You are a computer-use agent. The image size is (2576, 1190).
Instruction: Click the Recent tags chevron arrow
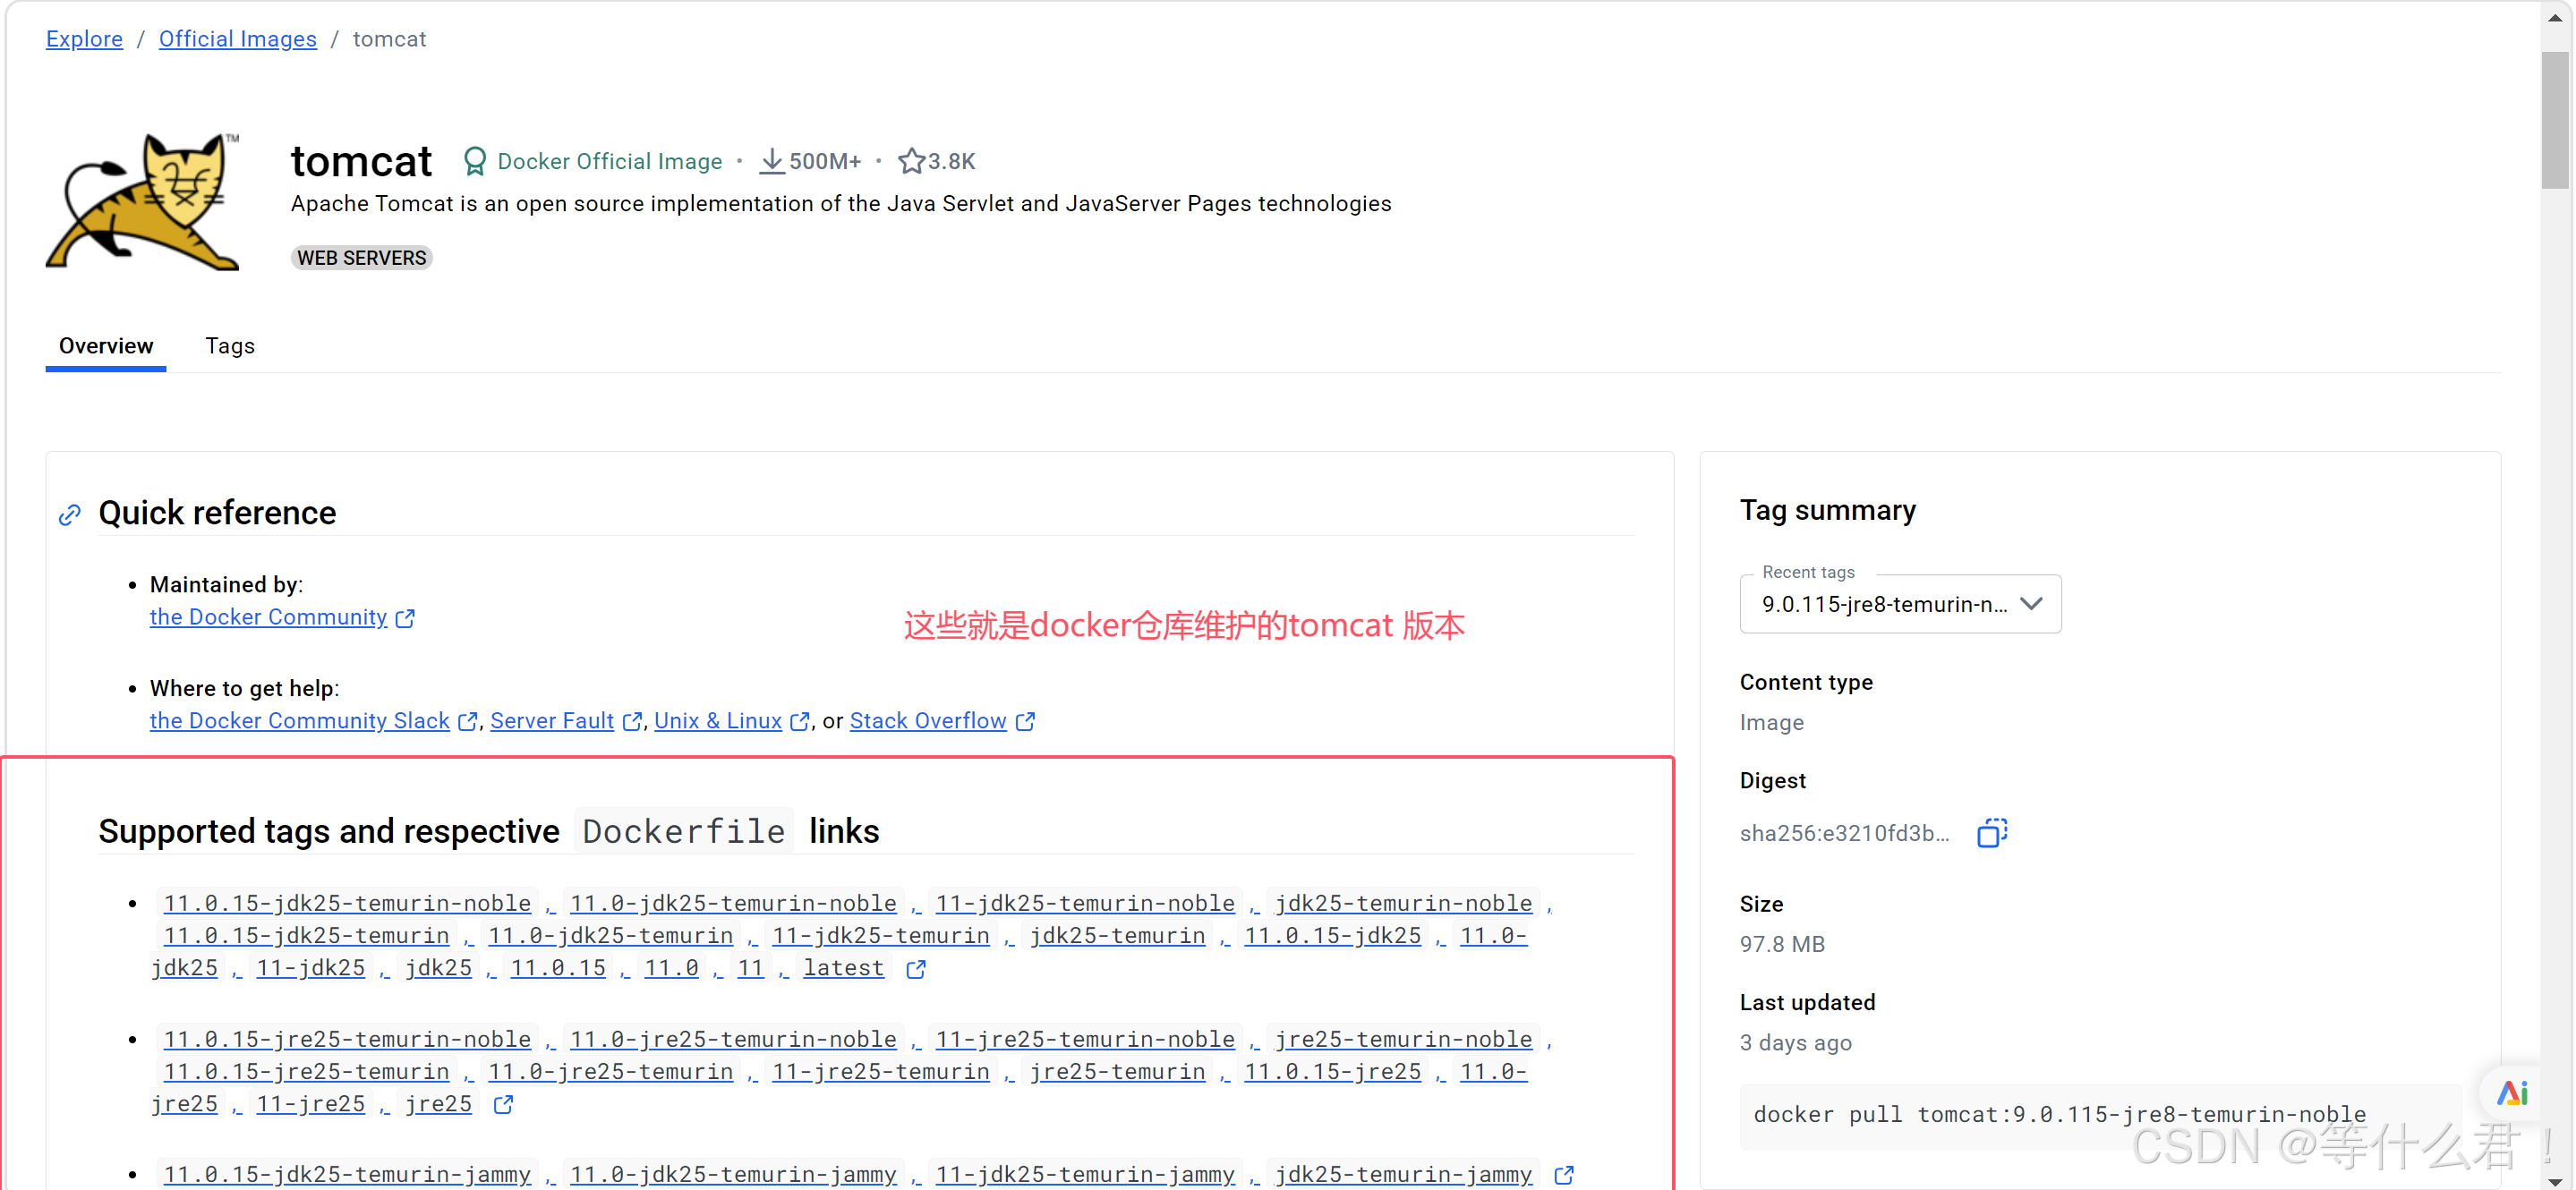point(2031,604)
